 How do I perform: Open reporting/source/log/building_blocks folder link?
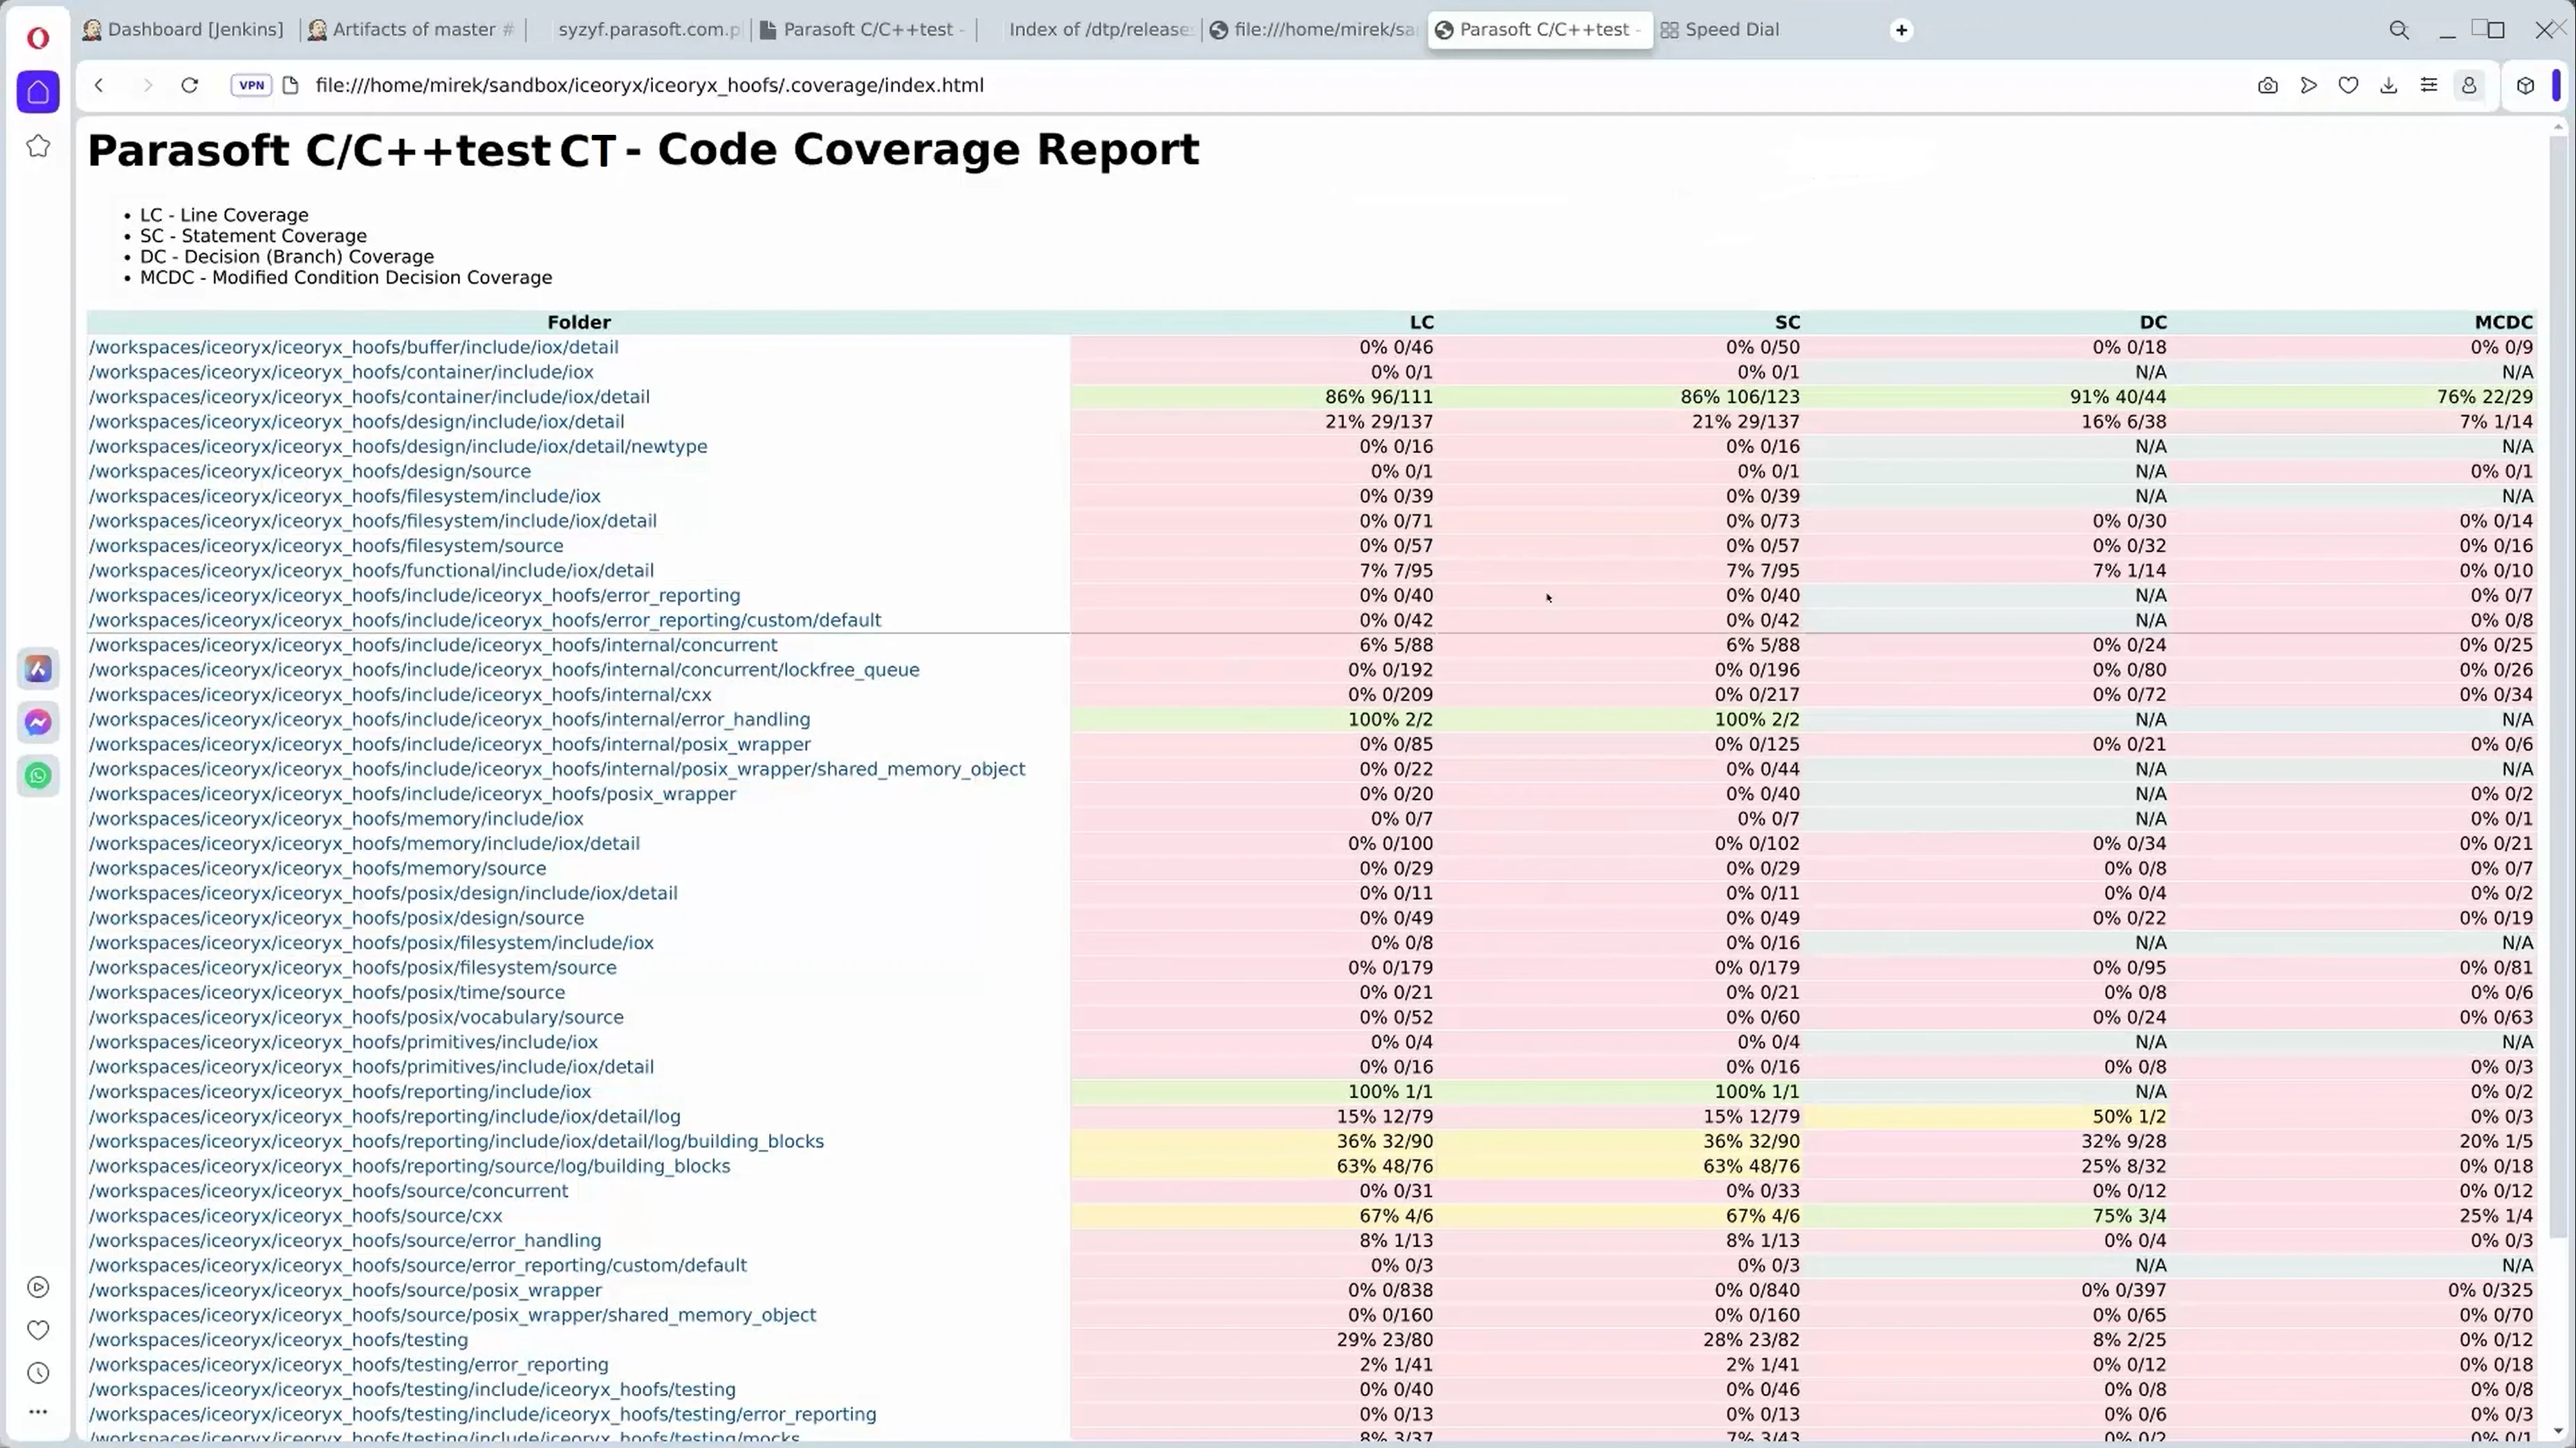[409, 1166]
